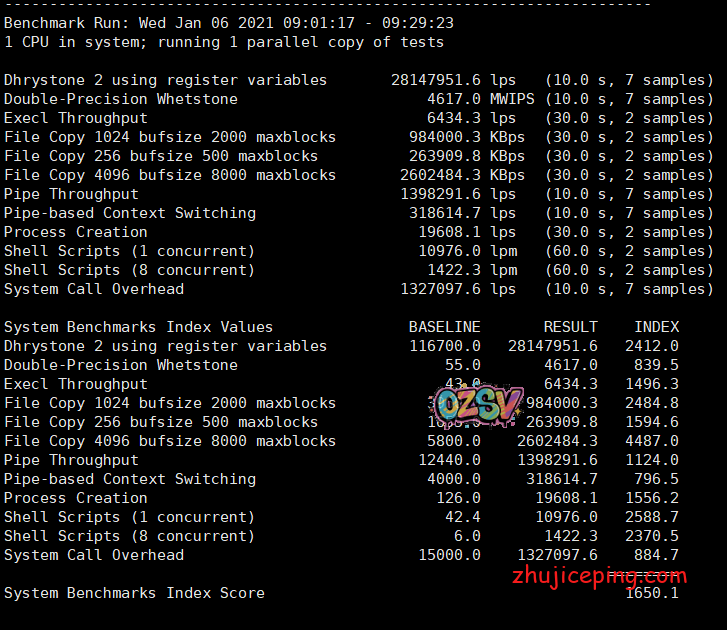Click the INDEX column header

656,327
